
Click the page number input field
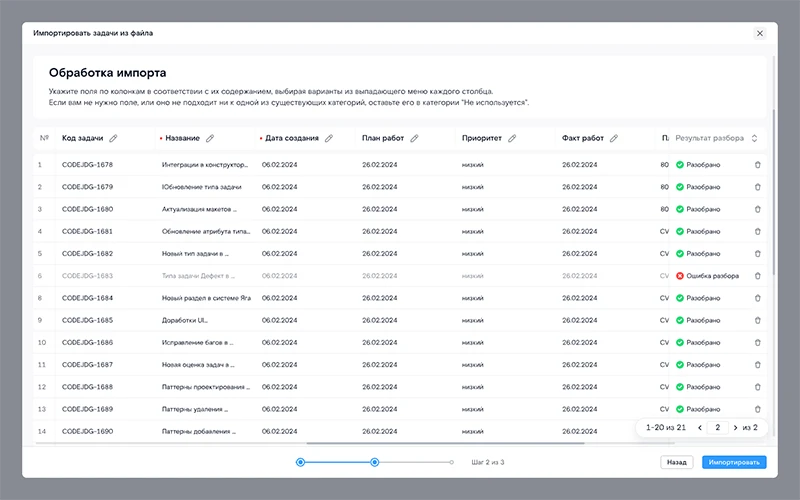pyautogui.click(x=717, y=428)
